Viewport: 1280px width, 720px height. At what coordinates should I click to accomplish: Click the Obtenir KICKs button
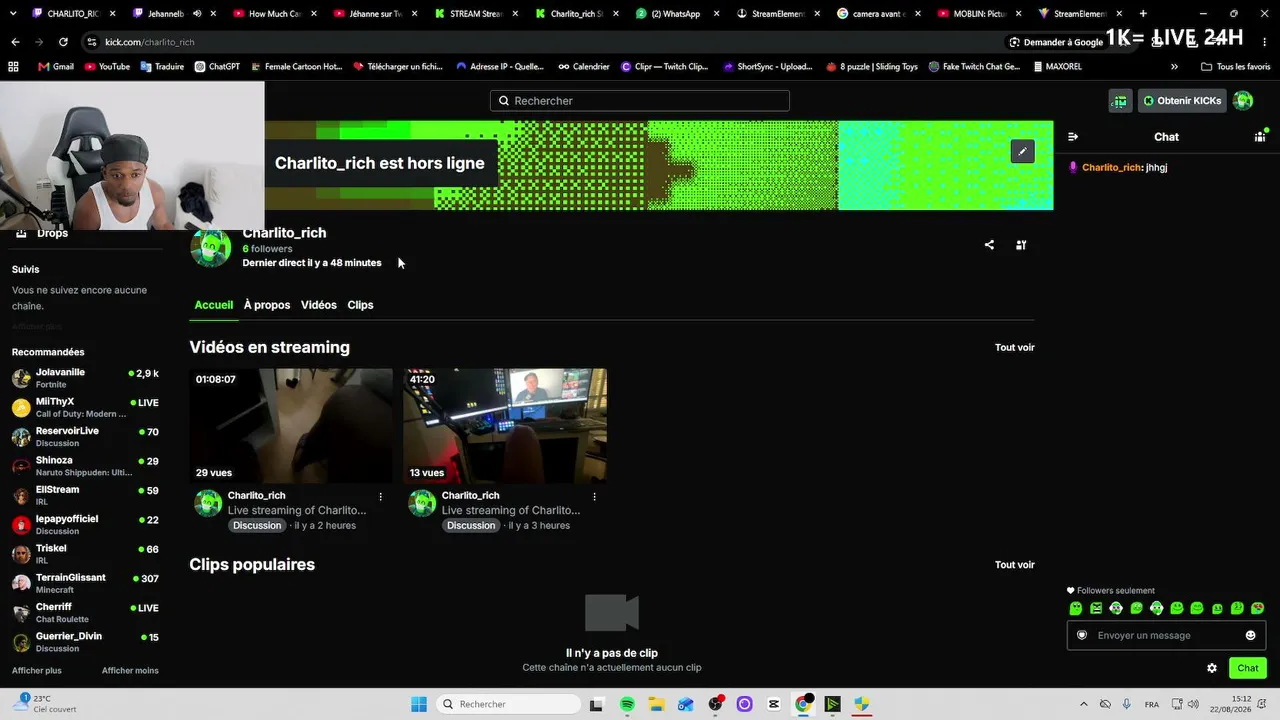1182,101
